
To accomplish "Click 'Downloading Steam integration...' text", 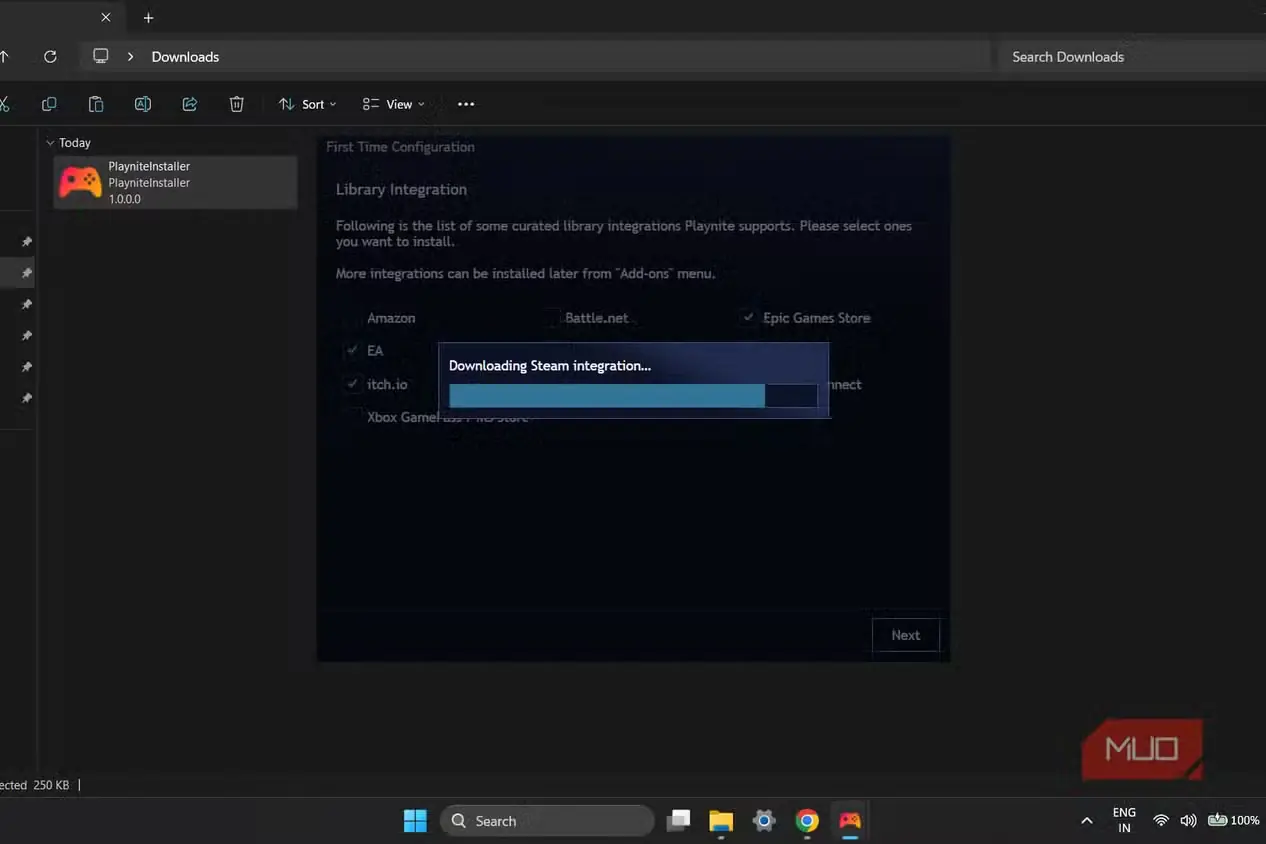I will pos(550,366).
